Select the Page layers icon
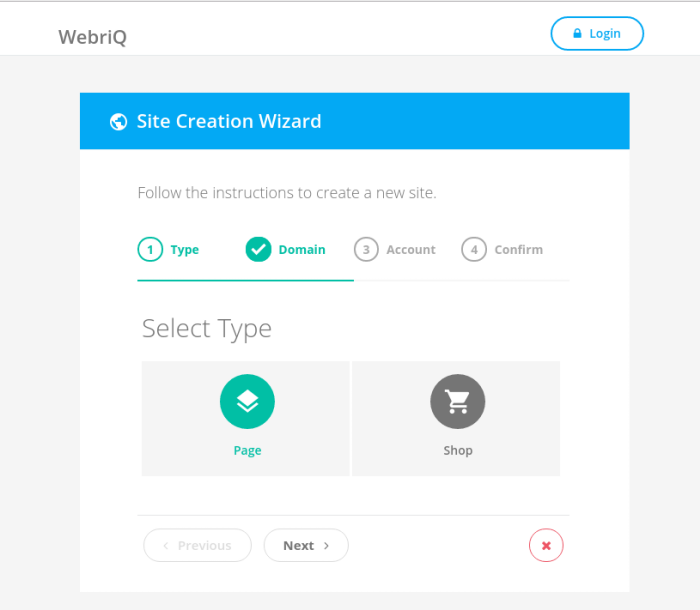This screenshot has height=610, width=700. [247, 401]
